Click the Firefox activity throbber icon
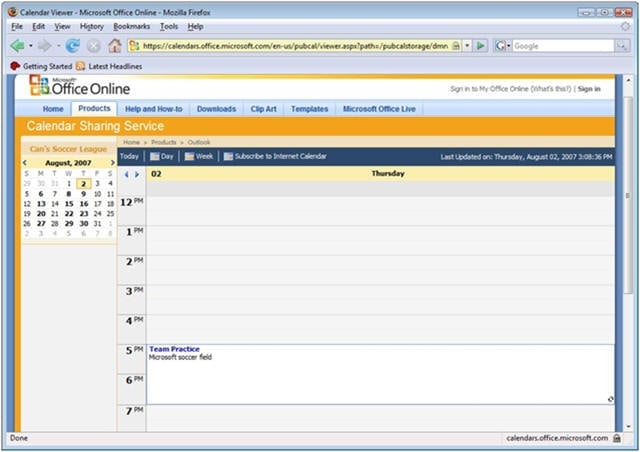Image resolution: width=640 pixels, height=452 pixels. click(625, 27)
